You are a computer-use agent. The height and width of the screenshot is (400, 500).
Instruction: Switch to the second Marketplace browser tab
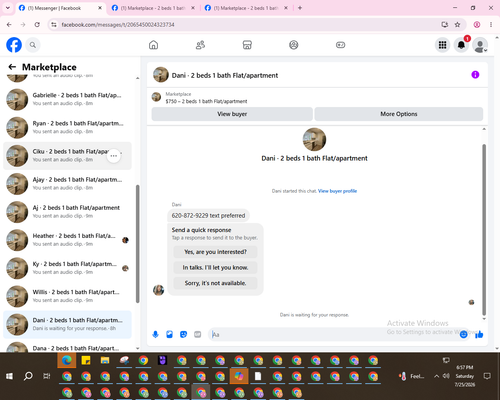(153, 8)
